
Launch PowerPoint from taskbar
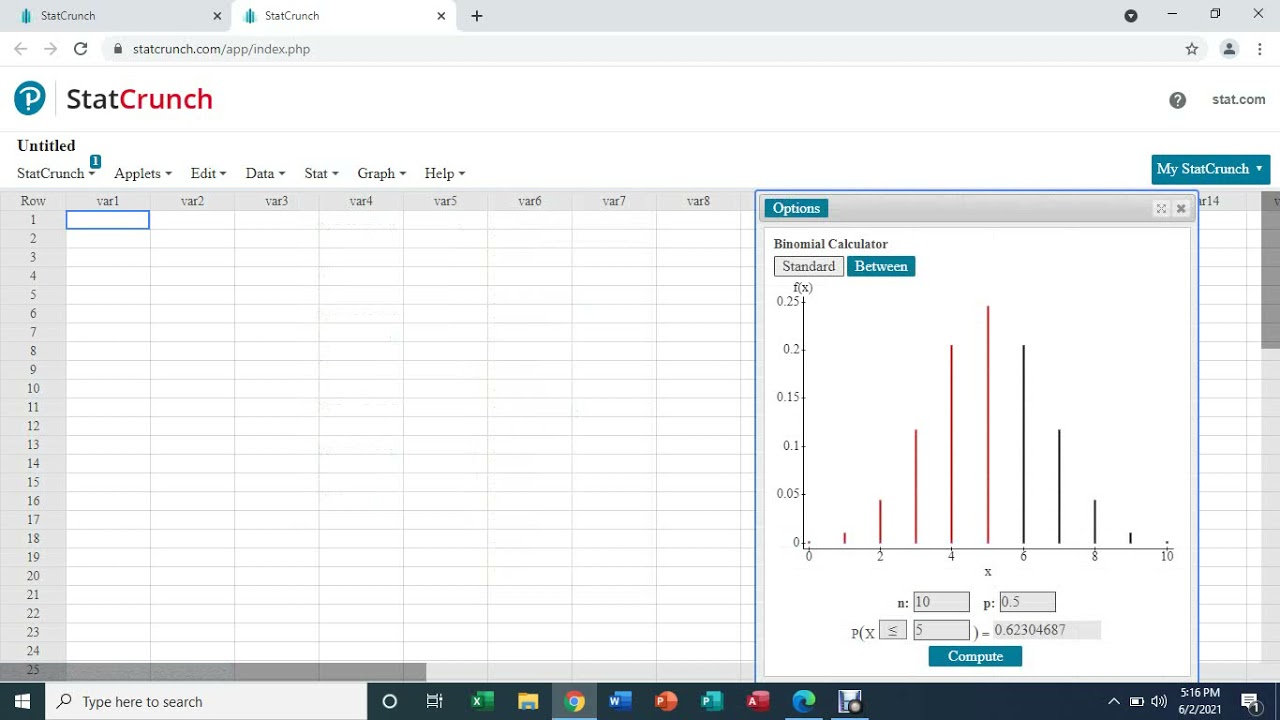click(x=665, y=701)
